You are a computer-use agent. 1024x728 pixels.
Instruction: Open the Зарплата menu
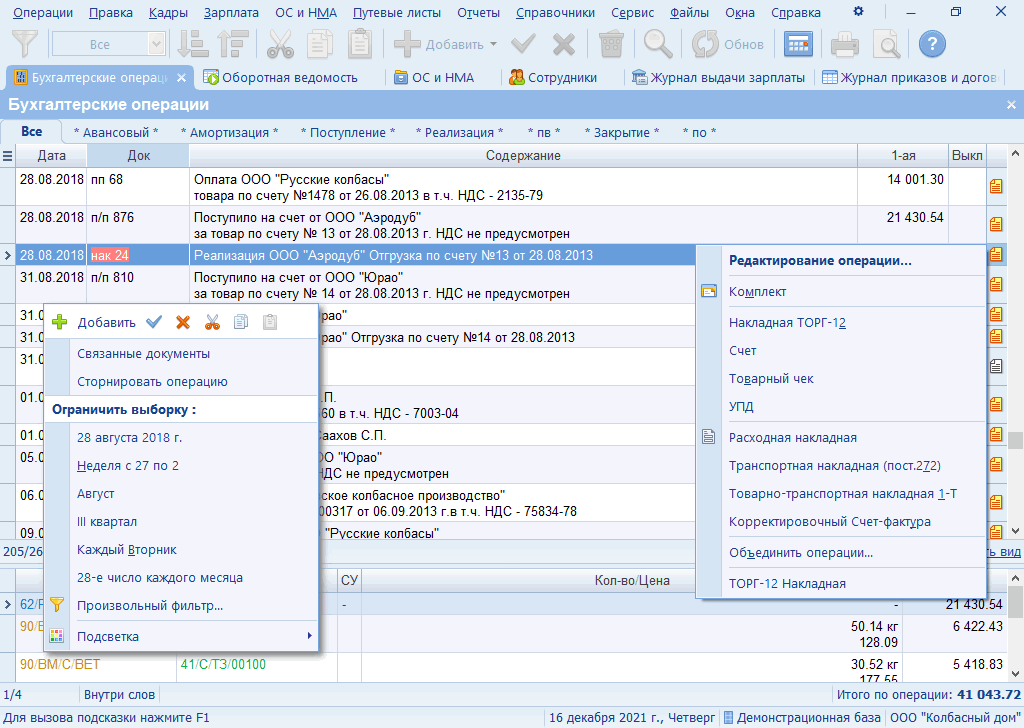pos(230,13)
